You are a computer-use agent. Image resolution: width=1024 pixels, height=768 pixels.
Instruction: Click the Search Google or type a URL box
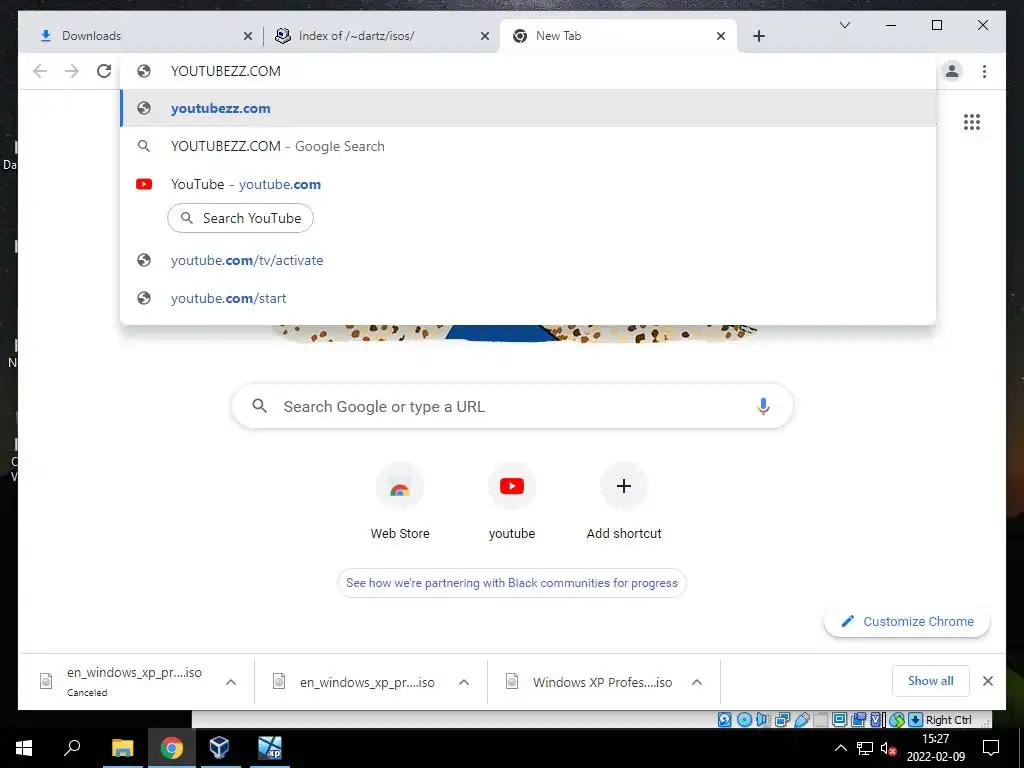click(512, 406)
